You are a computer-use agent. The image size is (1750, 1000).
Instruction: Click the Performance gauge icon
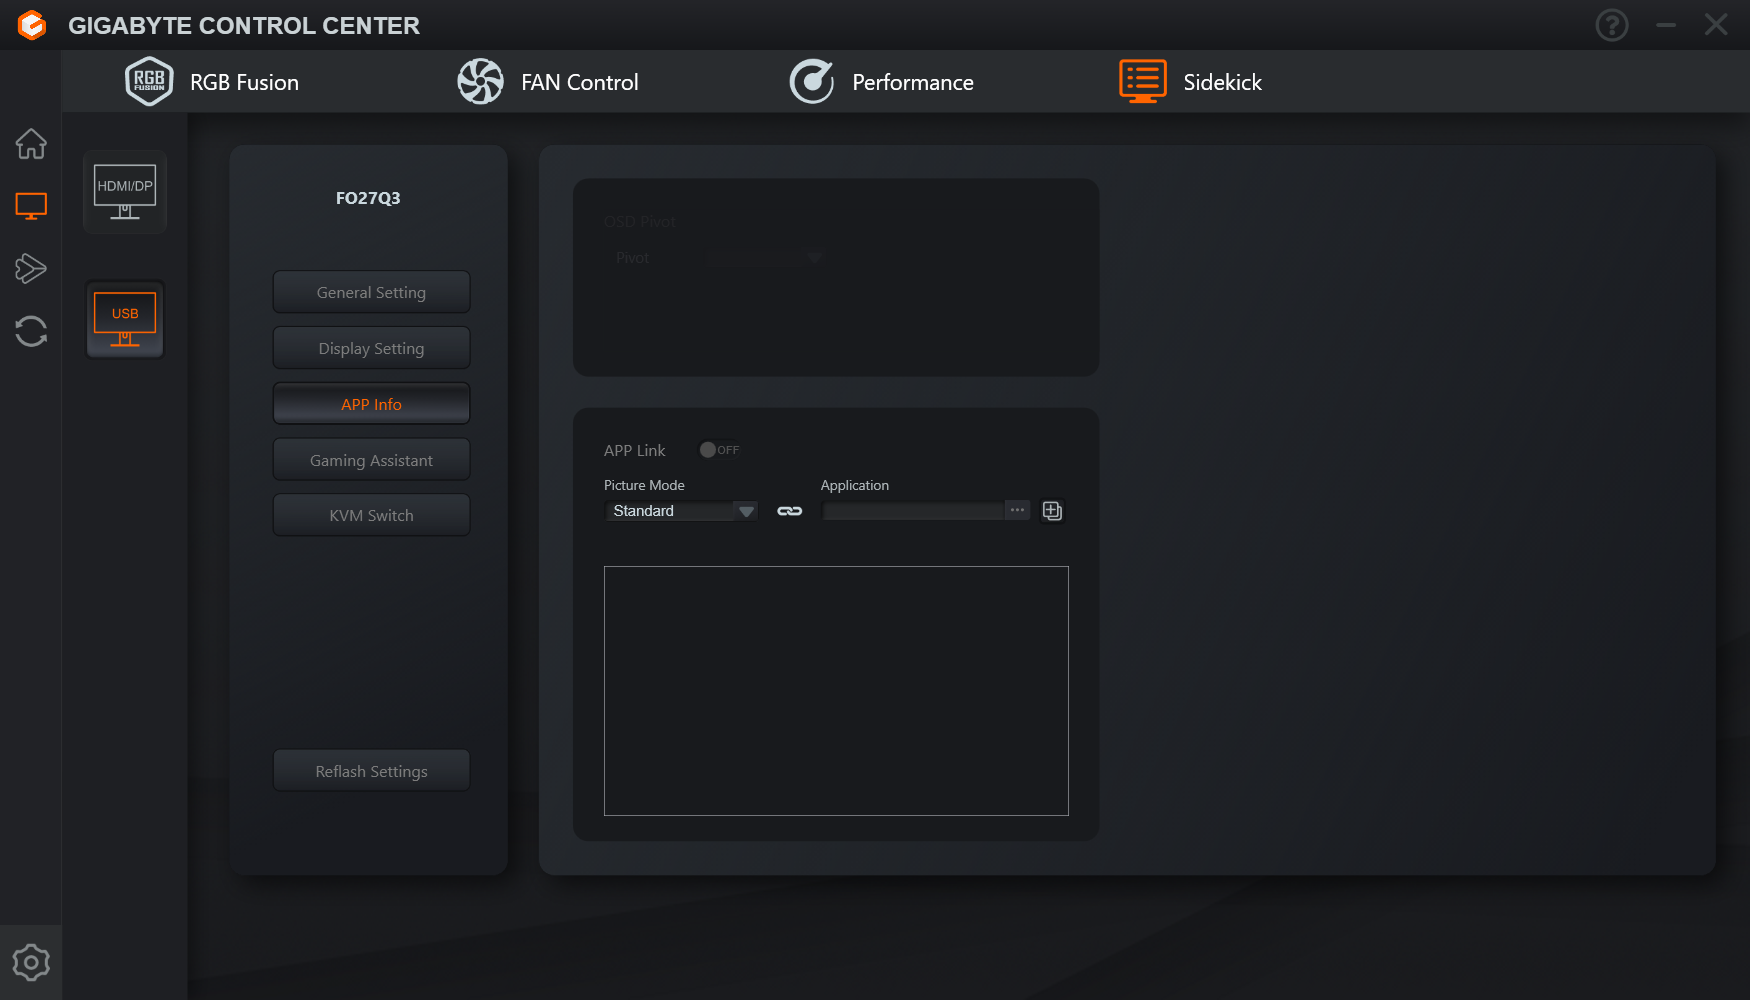812,82
